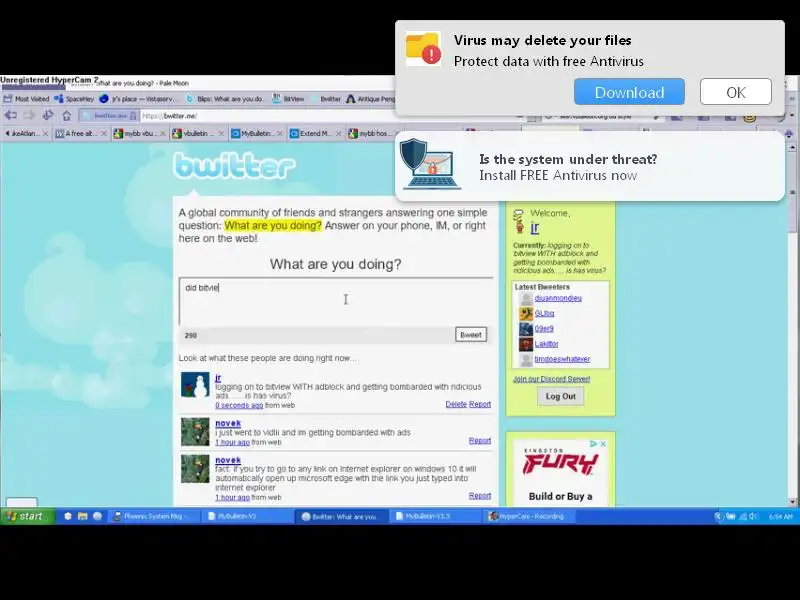Dismiss the virus popup with OK
Viewport: 800px width, 600px height.
[736, 92]
